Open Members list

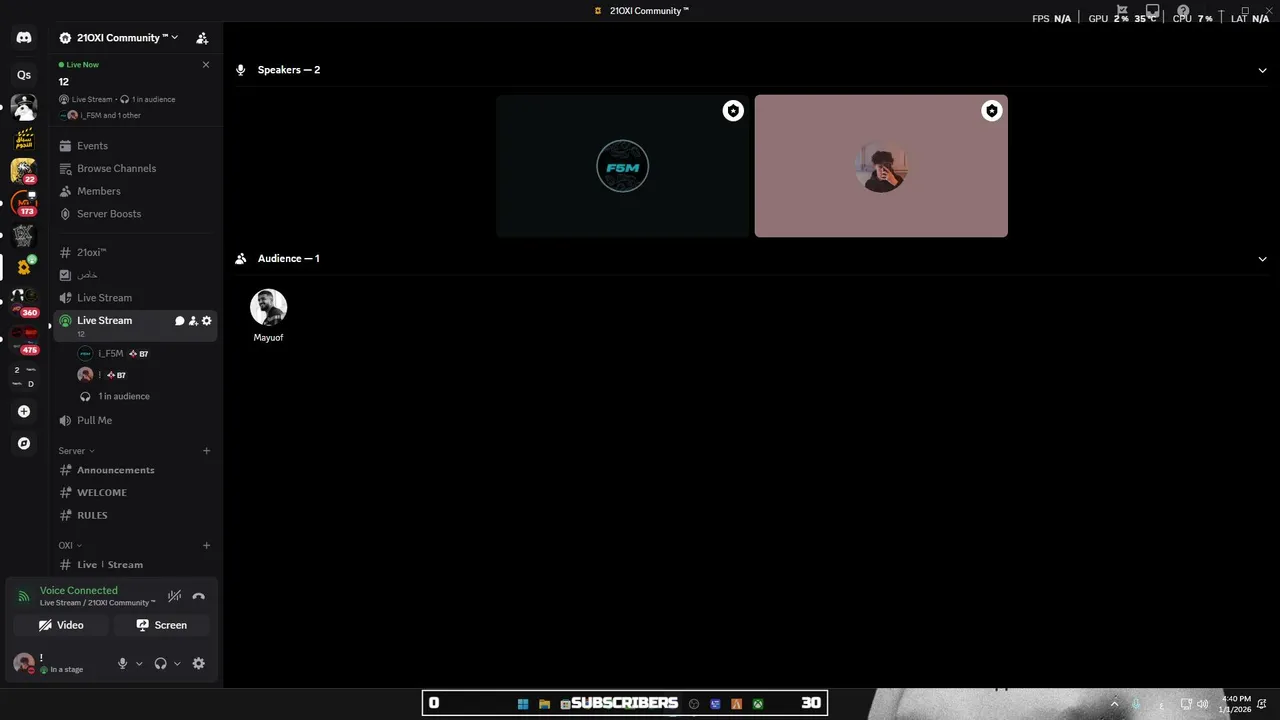[x=135, y=191]
